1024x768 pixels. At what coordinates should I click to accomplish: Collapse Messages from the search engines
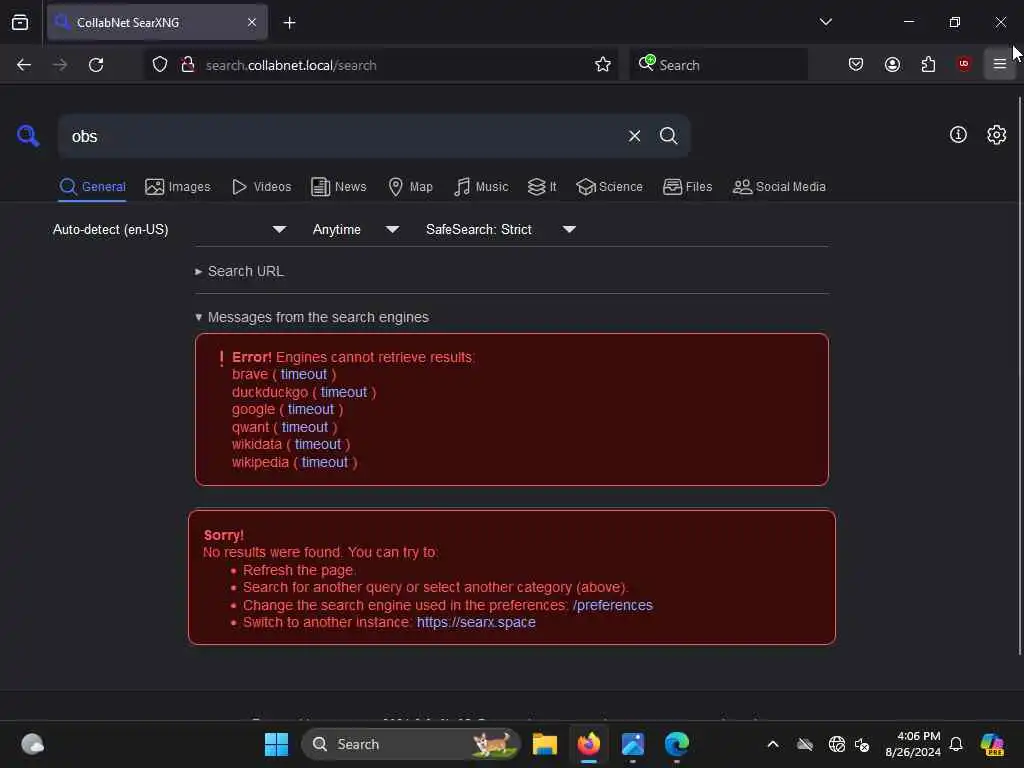click(x=312, y=317)
